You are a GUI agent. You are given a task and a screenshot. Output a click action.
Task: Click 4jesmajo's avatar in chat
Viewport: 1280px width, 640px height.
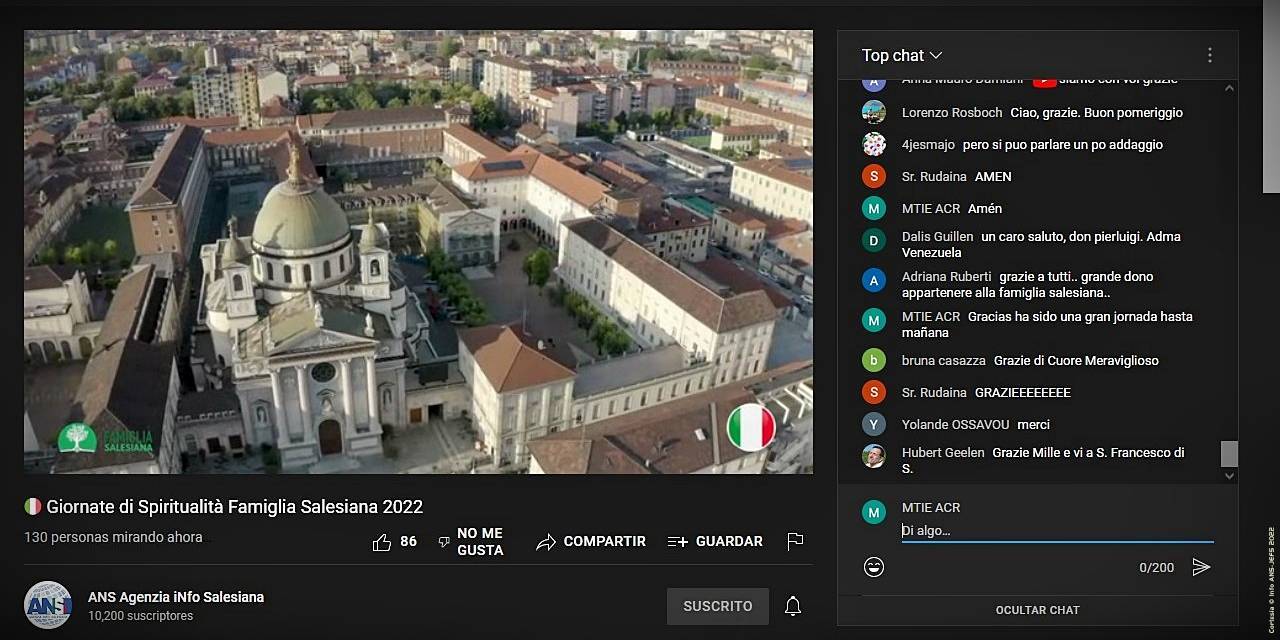pos(874,144)
